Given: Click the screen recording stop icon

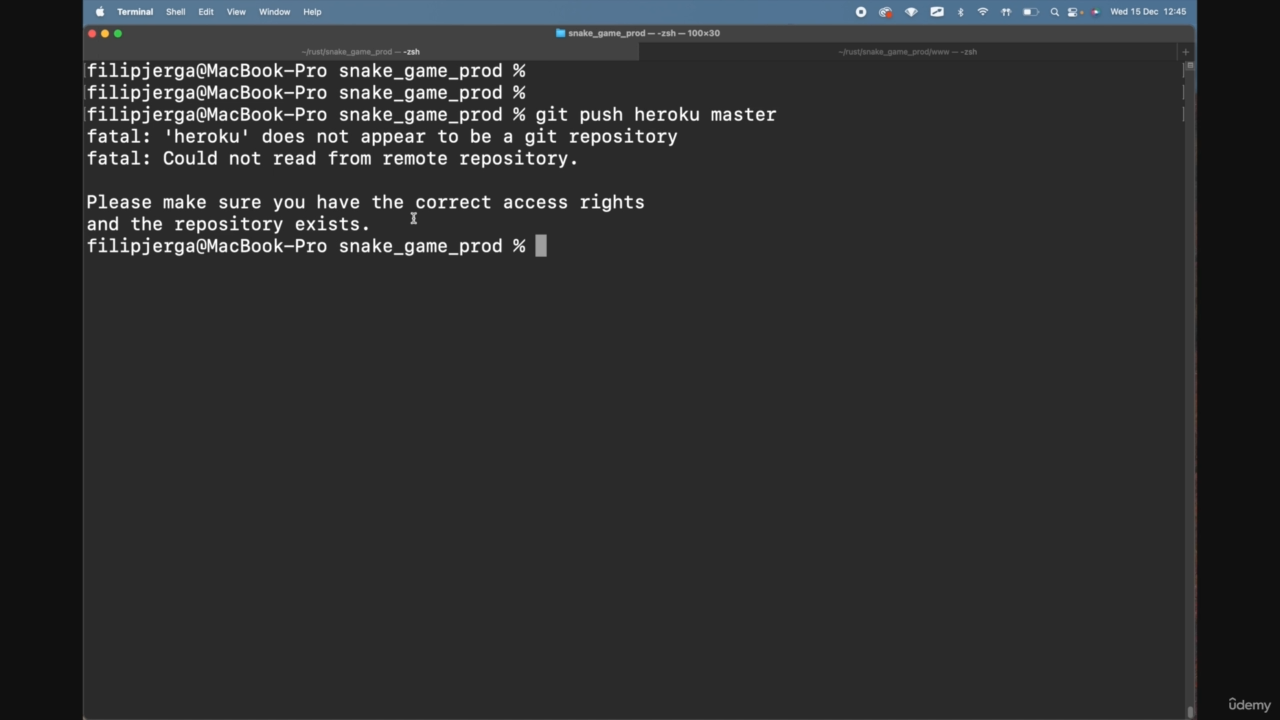Looking at the screenshot, I should (x=861, y=12).
